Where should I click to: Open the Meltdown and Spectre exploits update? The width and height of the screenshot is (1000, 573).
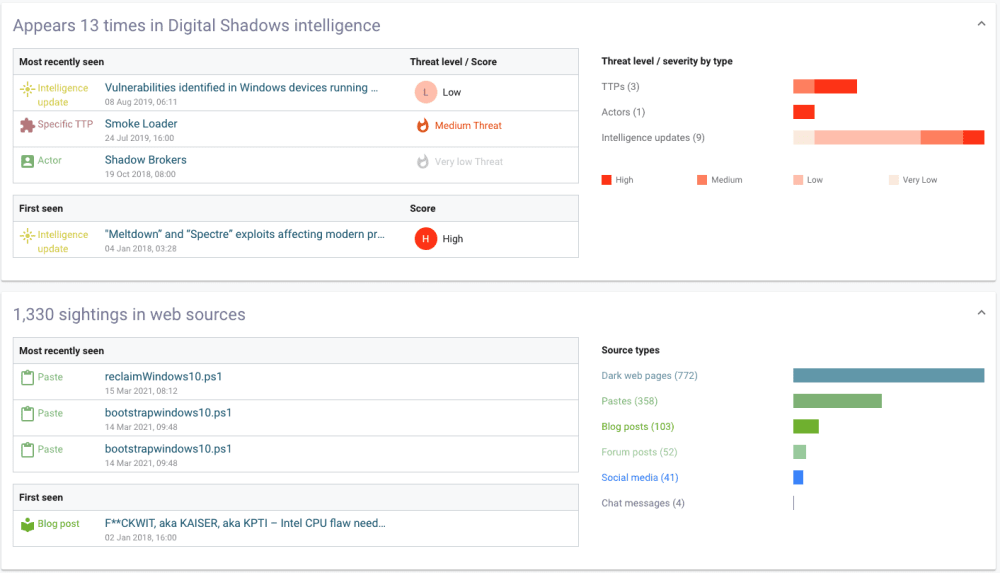pos(244,234)
